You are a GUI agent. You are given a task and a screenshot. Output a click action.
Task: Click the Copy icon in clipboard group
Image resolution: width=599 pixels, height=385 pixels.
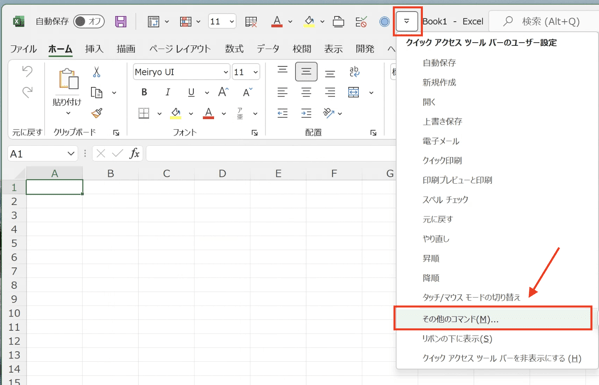(x=97, y=92)
